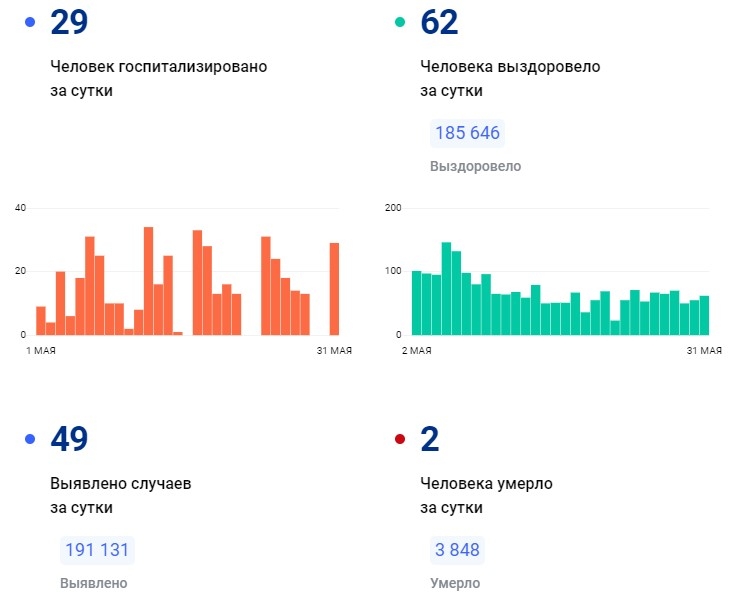Click the blue dot beside number 49
The width and height of the screenshot is (740, 598).
[30, 438]
